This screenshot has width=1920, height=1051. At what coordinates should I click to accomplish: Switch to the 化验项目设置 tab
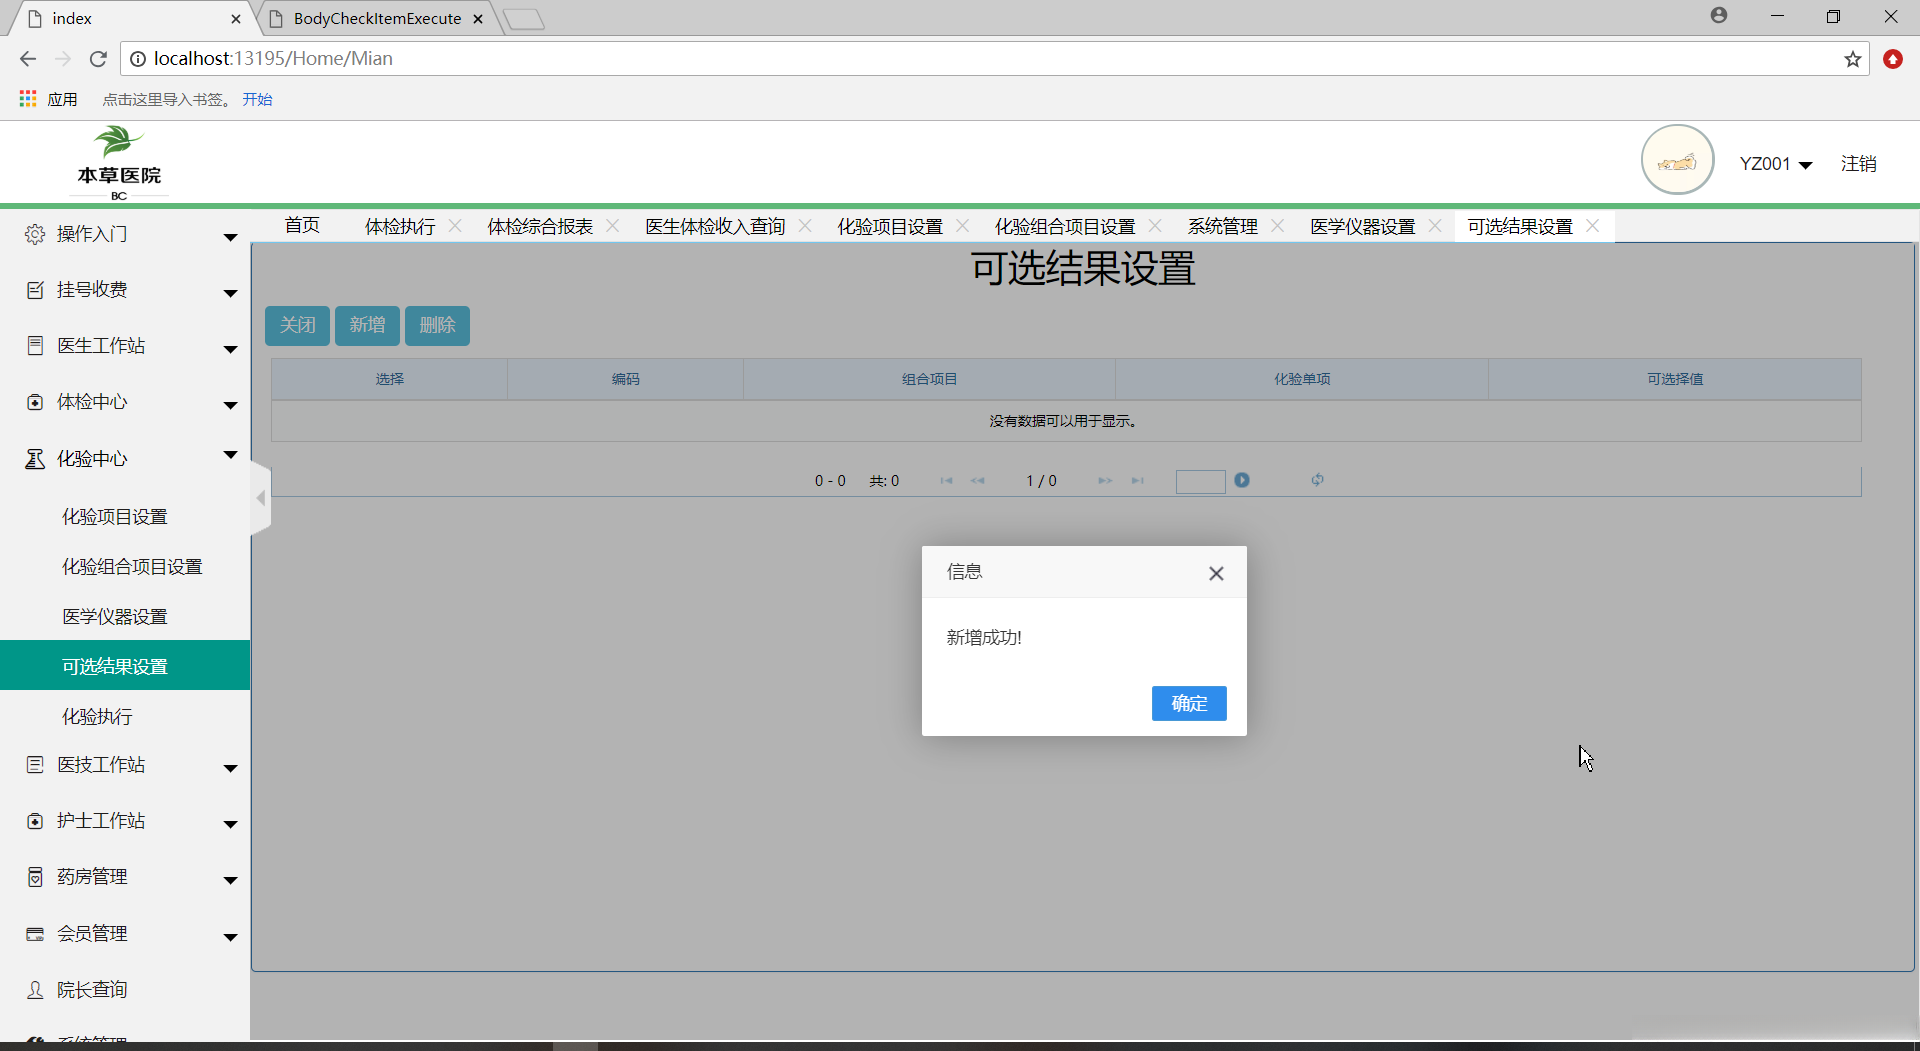tap(890, 226)
